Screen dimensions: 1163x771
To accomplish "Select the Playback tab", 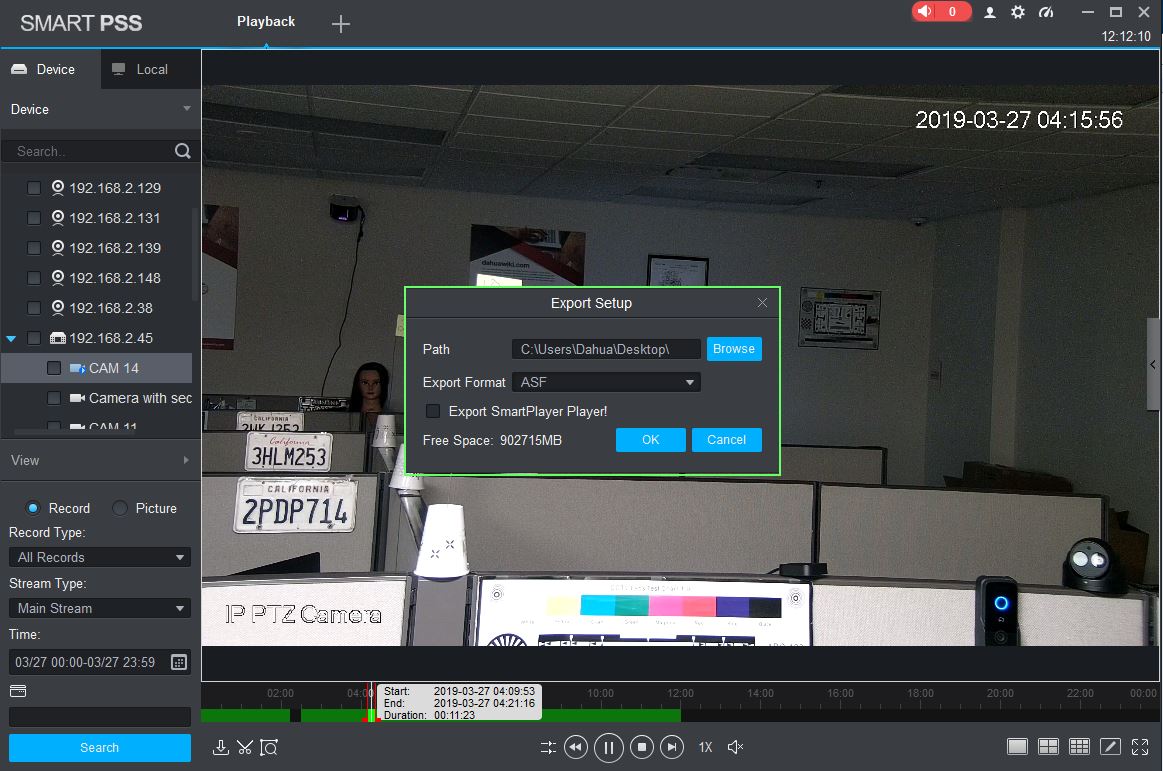I will (266, 22).
